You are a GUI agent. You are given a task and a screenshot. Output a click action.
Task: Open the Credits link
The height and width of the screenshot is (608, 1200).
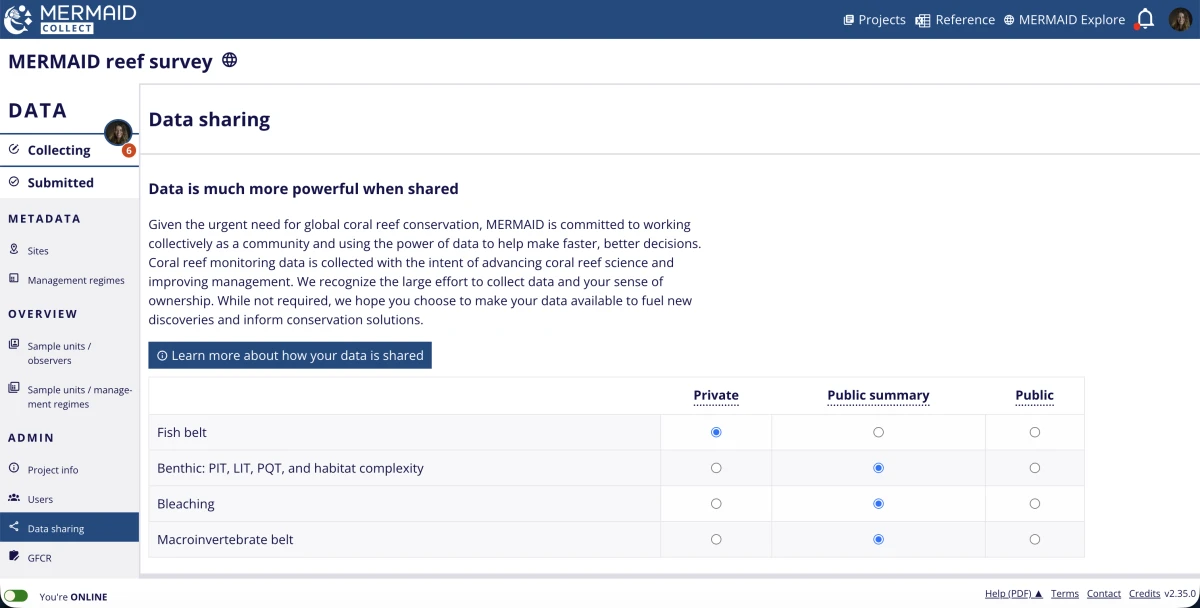tap(1144, 594)
